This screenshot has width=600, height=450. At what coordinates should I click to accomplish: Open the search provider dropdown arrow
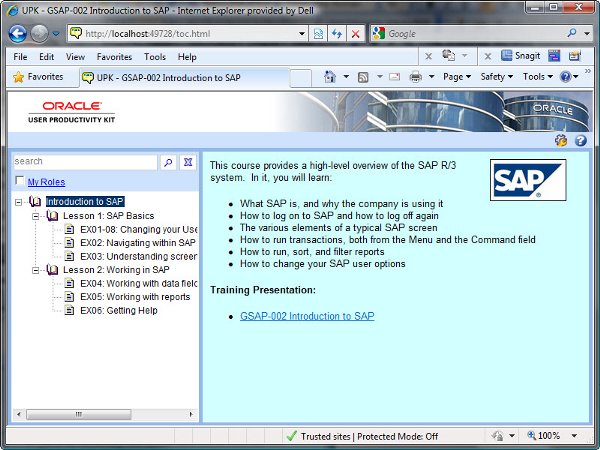click(x=587, y=34)
